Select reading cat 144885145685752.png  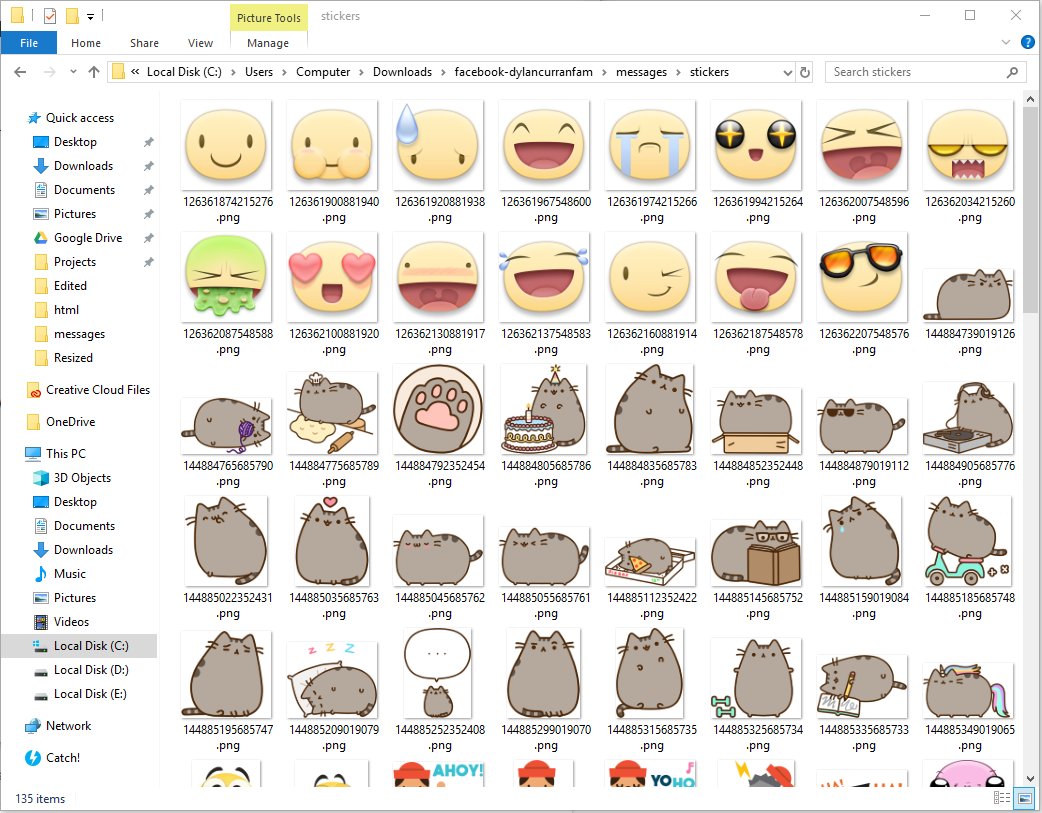click(x=756, y=553)
